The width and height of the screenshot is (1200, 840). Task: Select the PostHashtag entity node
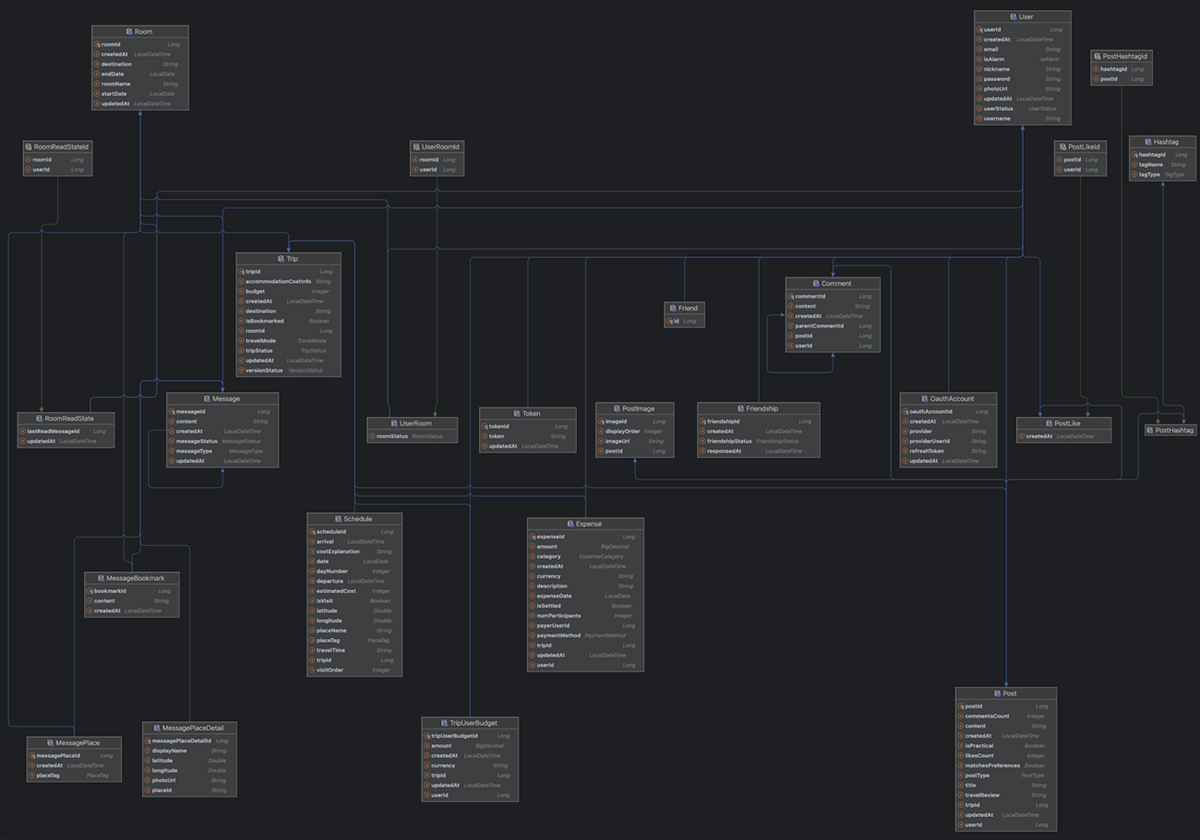tap(1169, 430)
